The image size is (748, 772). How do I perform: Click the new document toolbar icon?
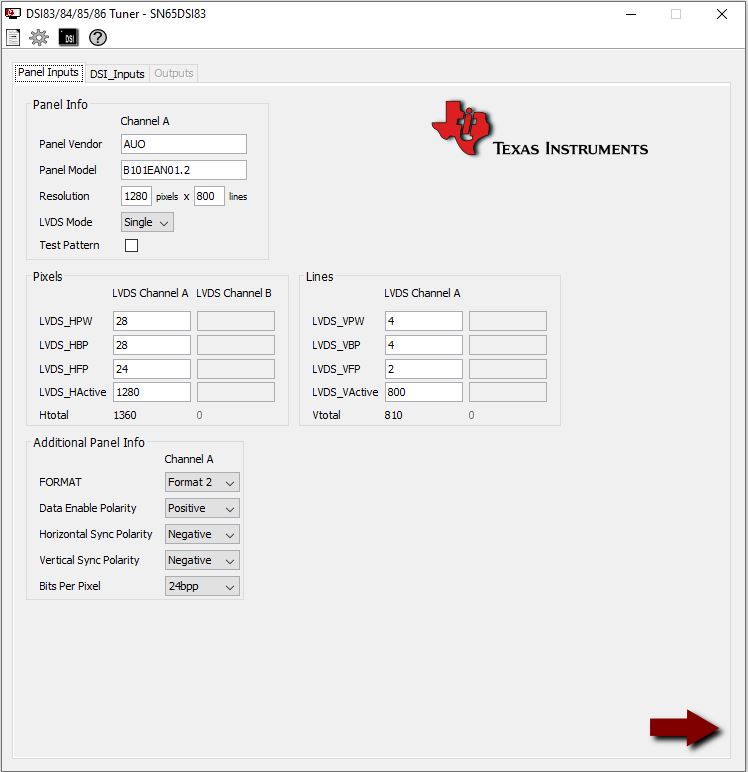pos(13,37)
